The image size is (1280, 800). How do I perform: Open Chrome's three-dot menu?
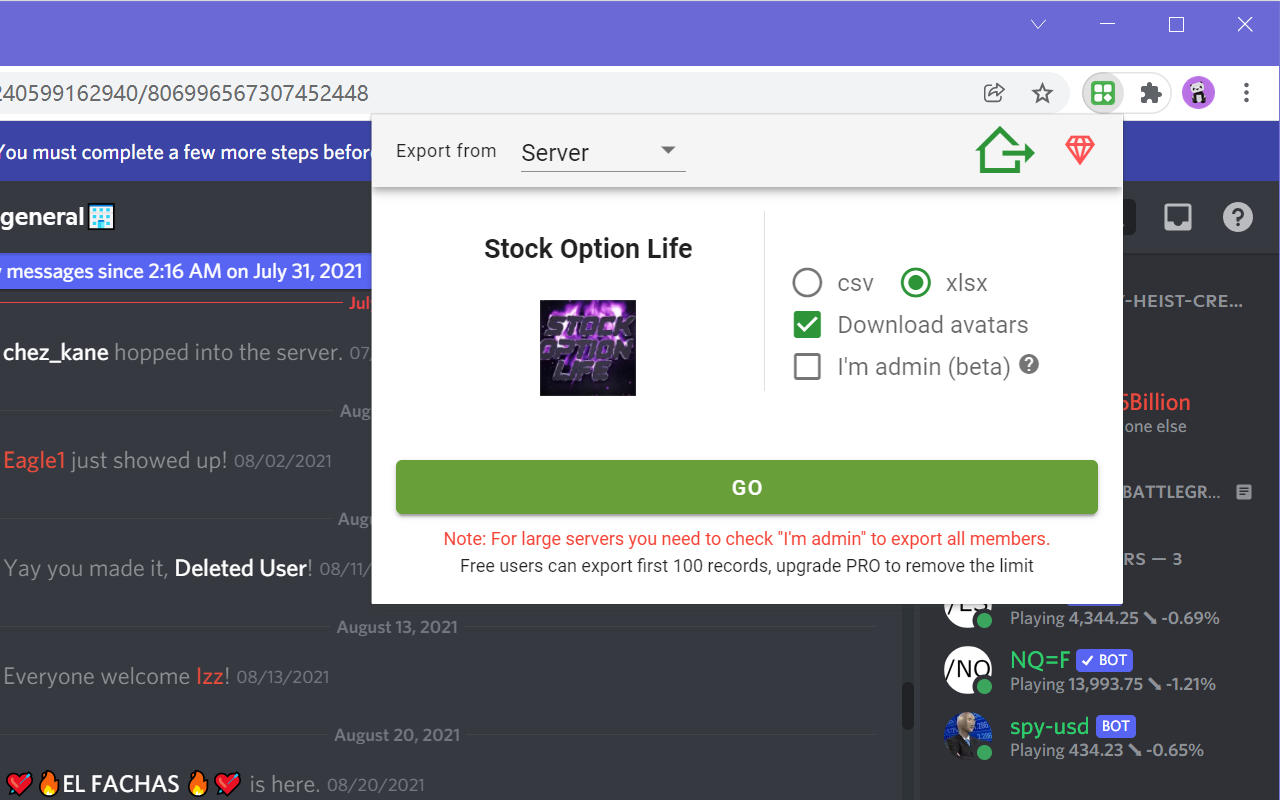pos(1246,92)
